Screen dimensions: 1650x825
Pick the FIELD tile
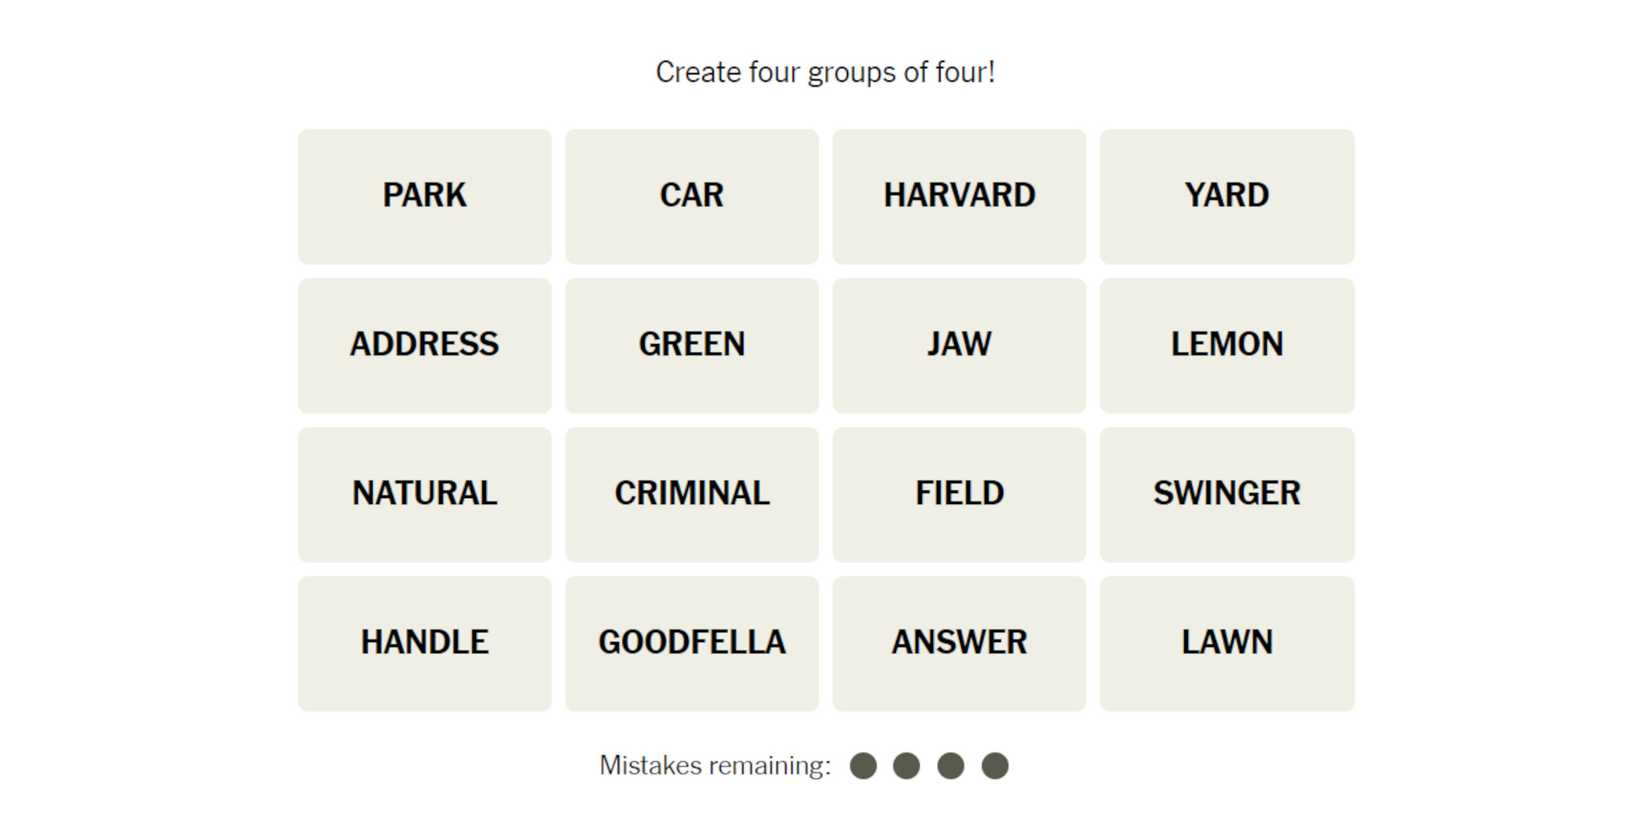959,494
